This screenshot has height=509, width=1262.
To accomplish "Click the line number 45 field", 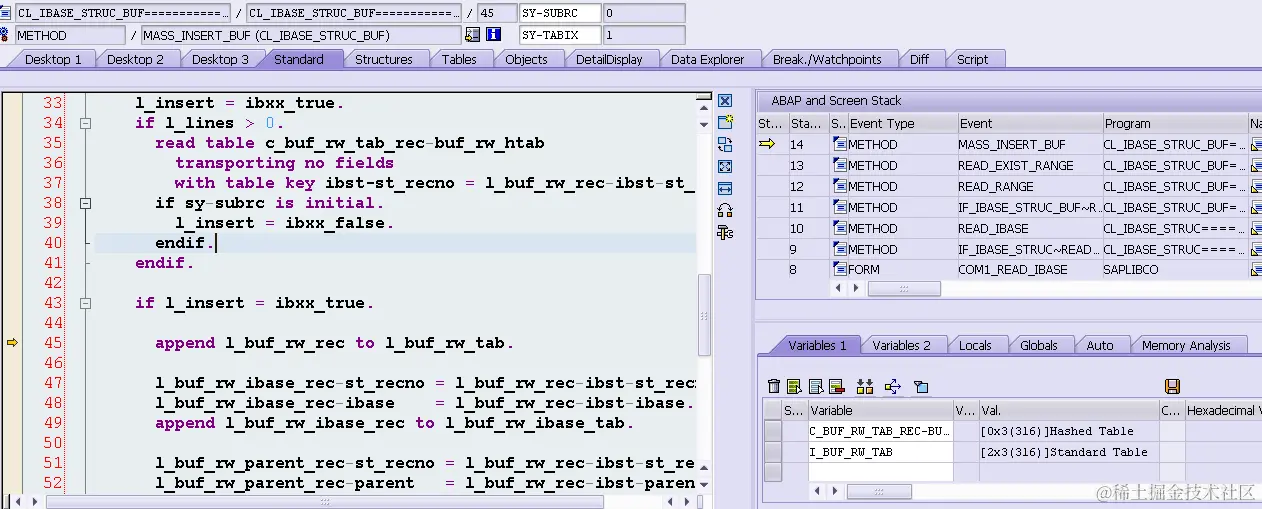I will pos(495,13).
